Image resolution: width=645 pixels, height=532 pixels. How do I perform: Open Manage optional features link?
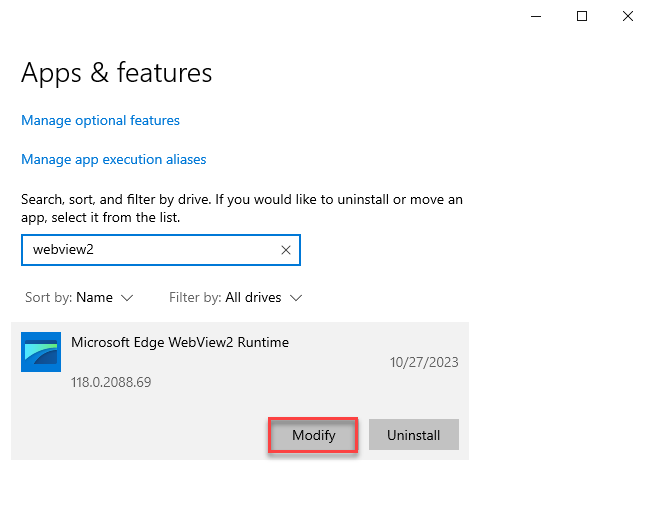[100, 121]
